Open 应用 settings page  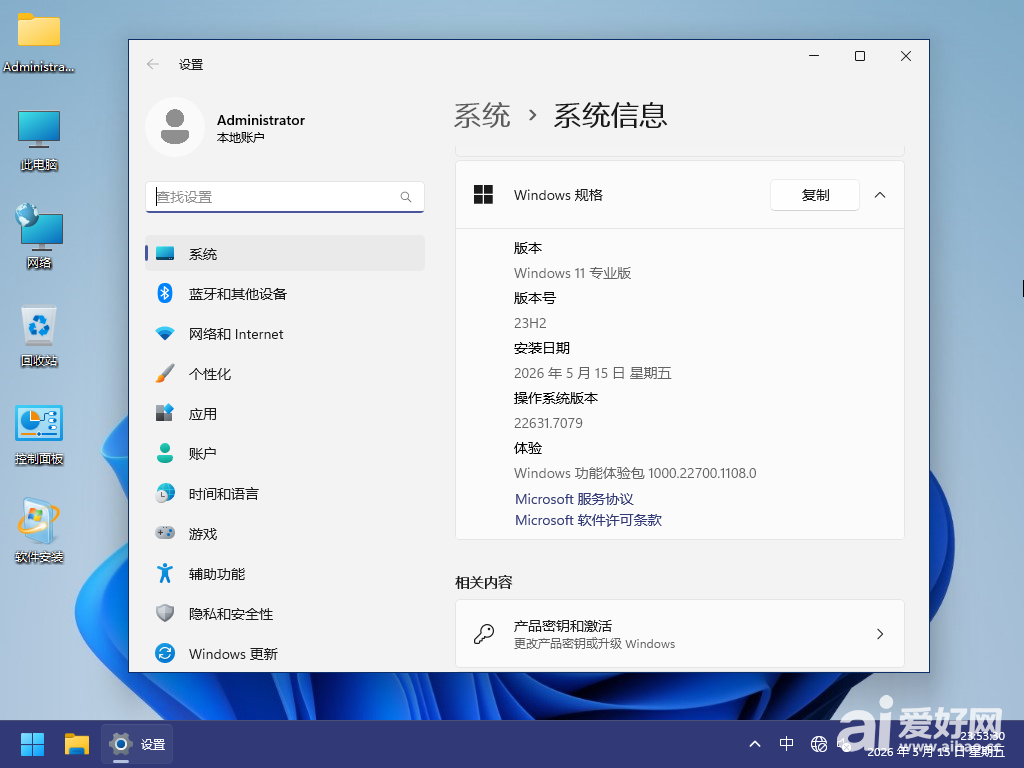[285, 413]
